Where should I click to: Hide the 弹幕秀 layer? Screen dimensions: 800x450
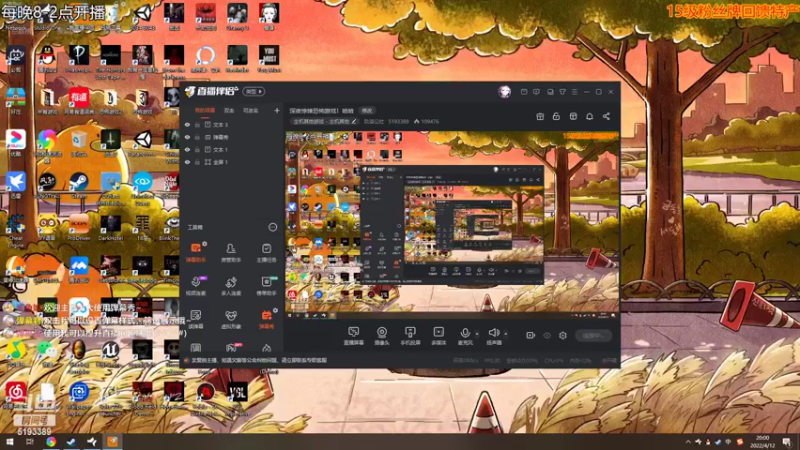coord(187,137)
